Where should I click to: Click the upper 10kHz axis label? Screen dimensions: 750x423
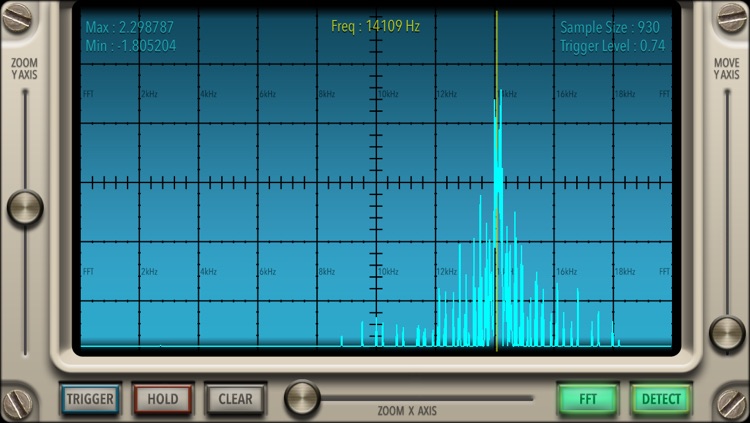click(x=388, y=94)
